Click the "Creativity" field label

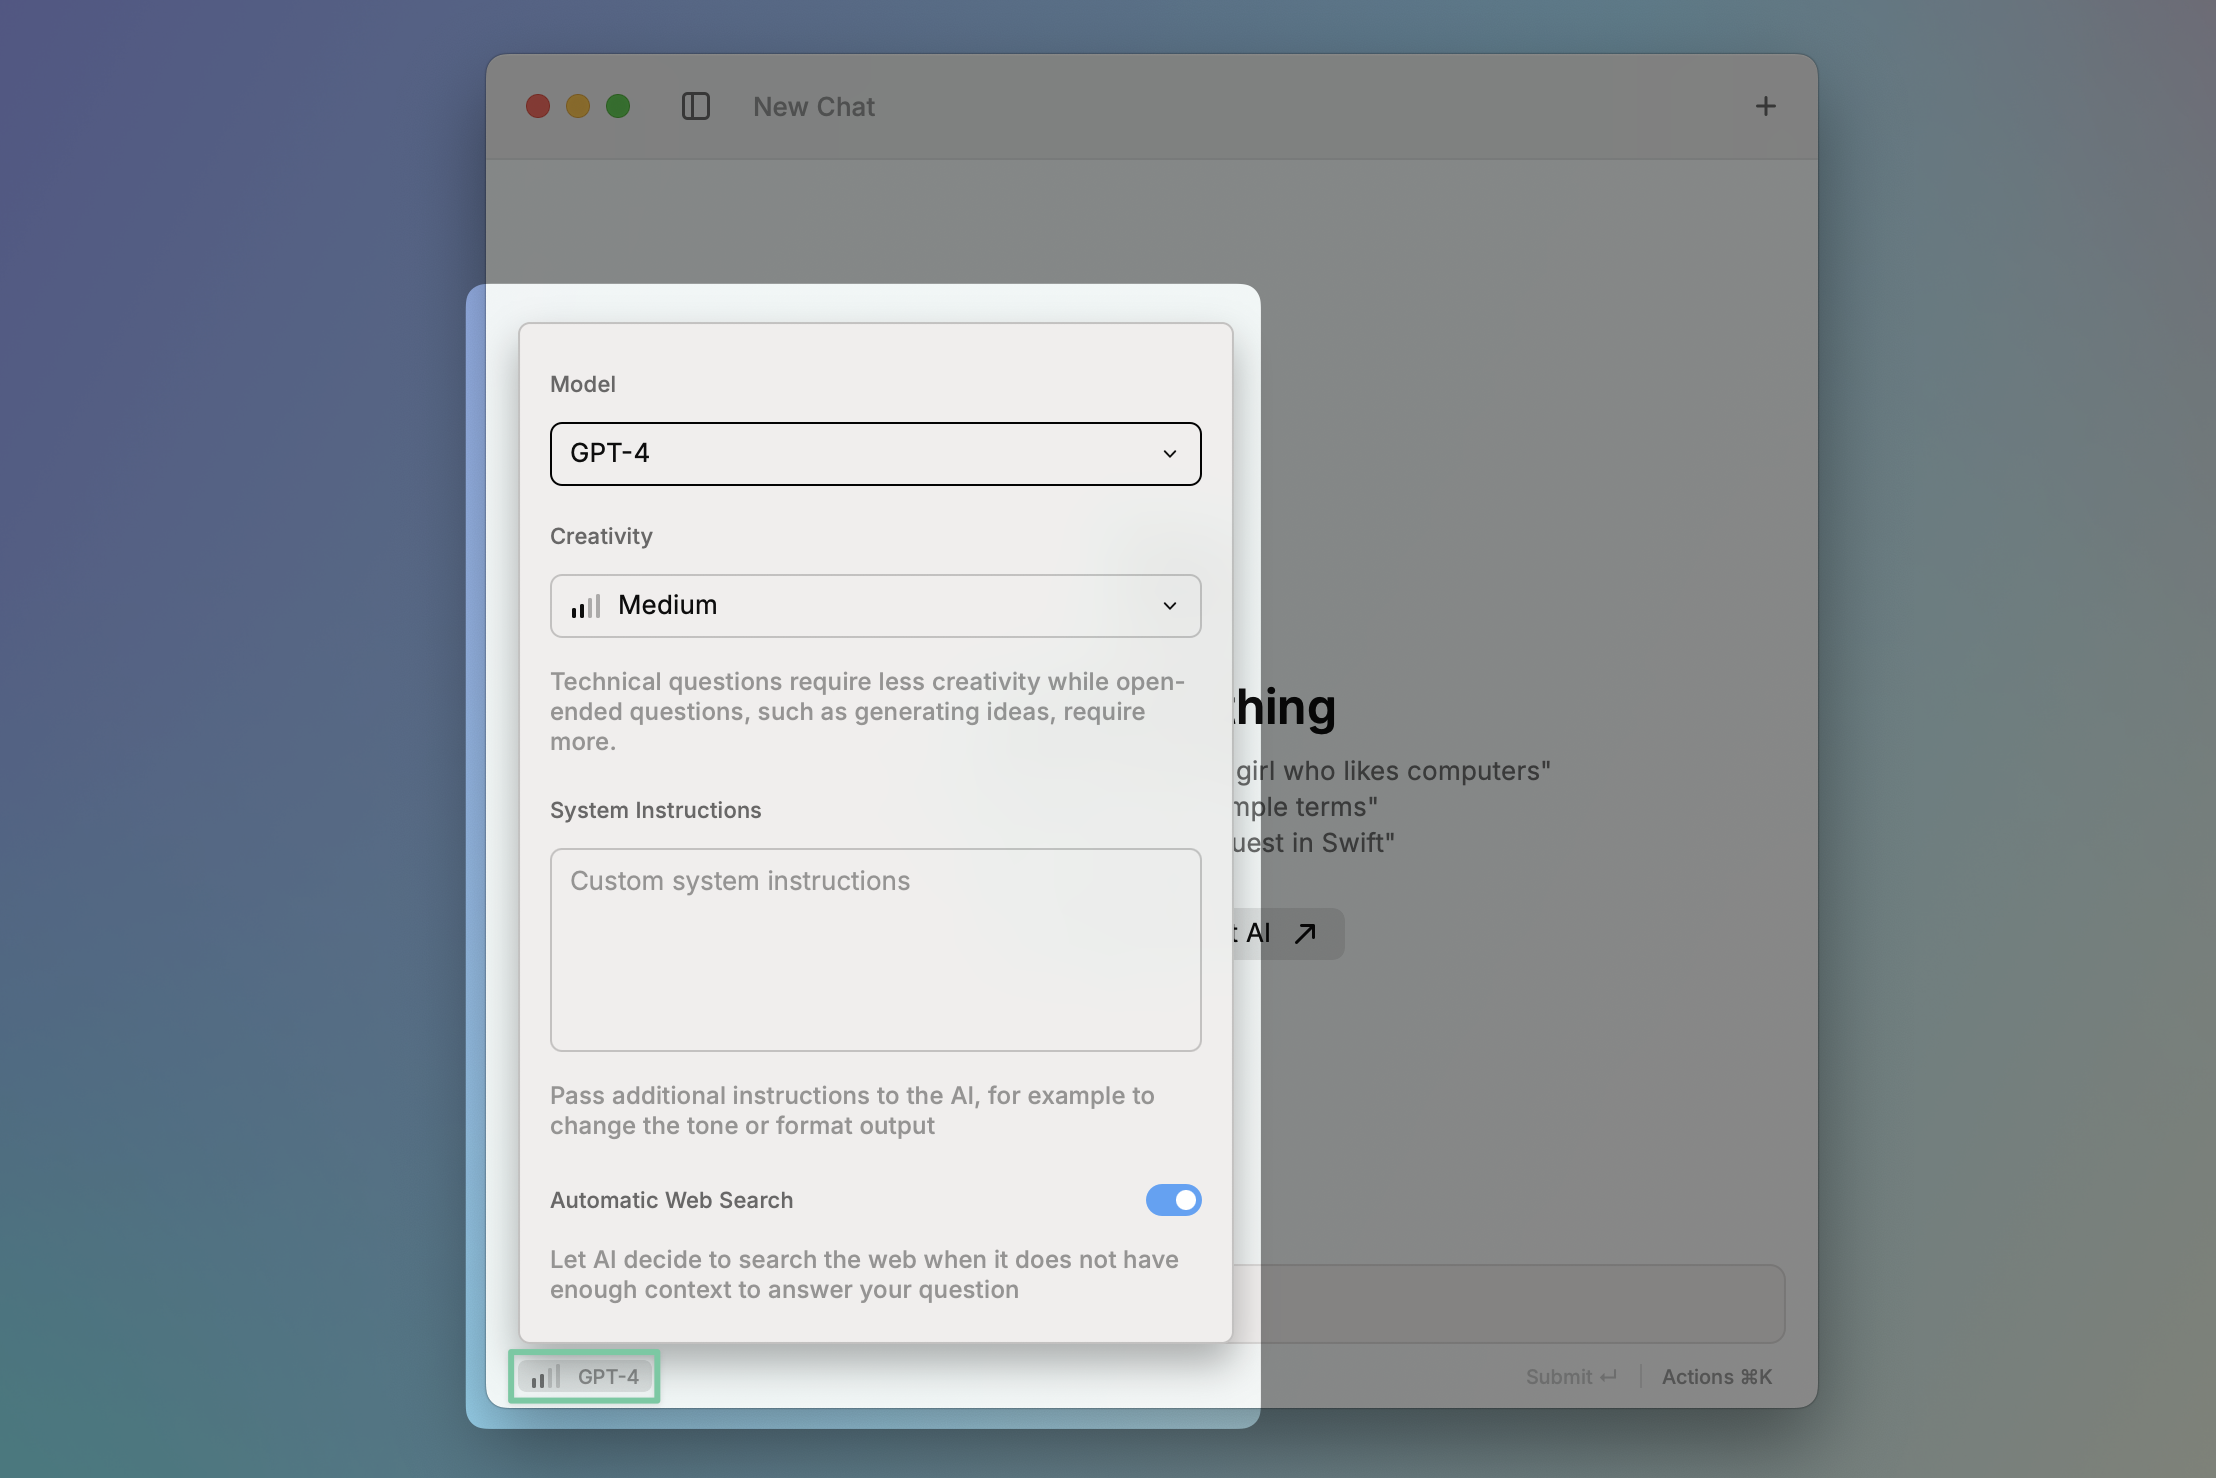601,536
